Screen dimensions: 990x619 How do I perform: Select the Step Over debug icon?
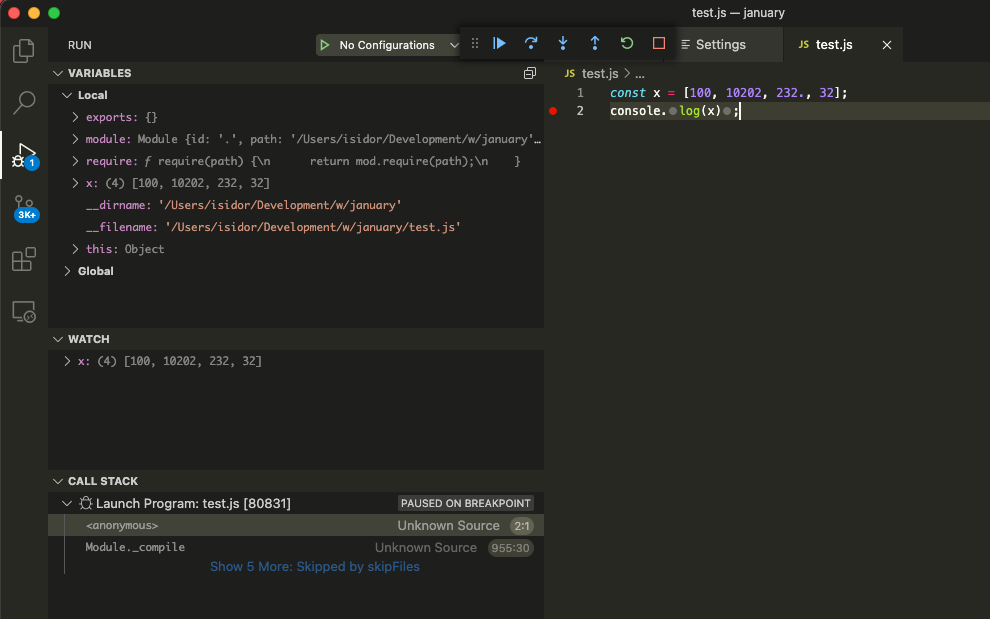[531, 44]
